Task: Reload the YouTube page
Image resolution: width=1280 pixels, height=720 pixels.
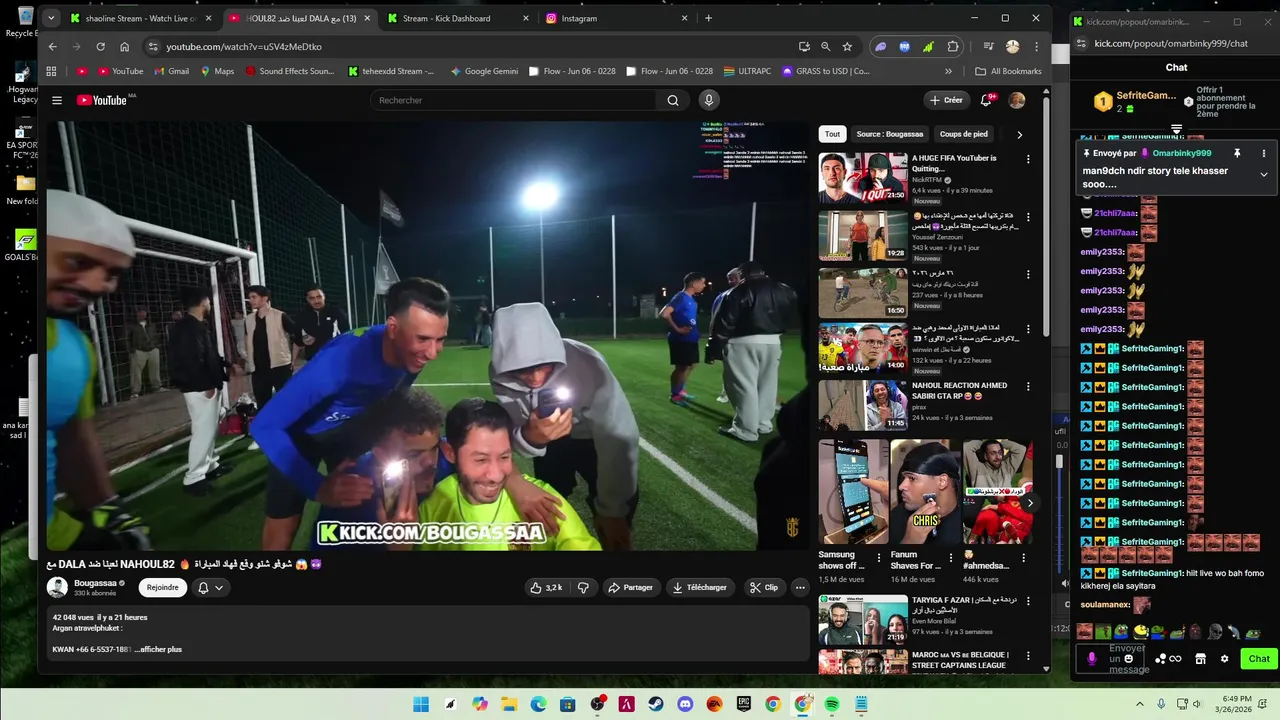Action: click(x=100, y=46)
